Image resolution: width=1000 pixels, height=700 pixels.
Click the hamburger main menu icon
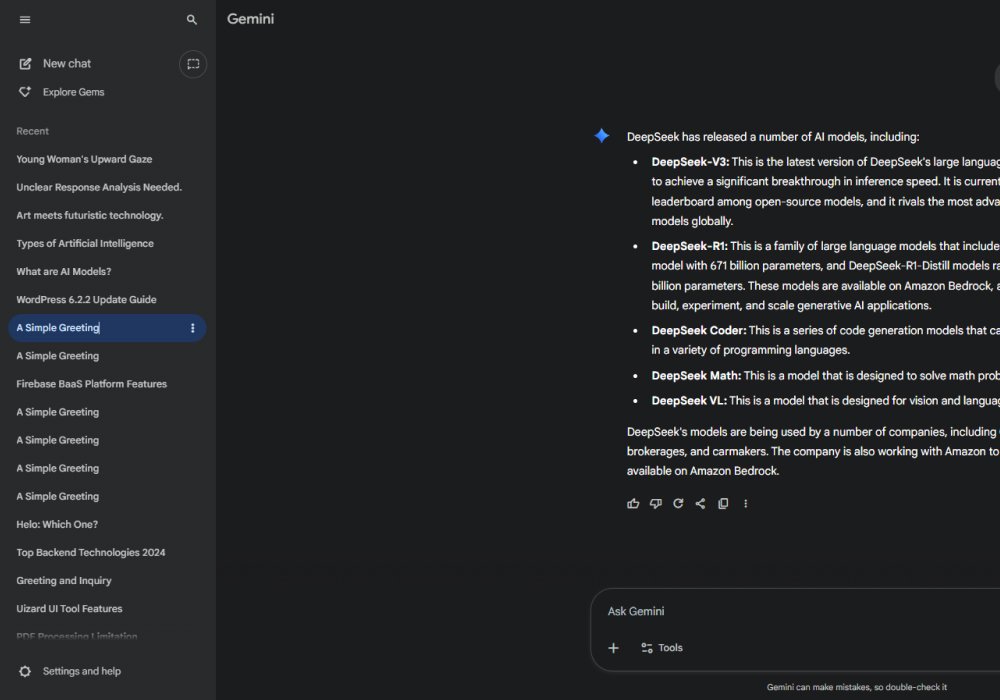[25, 20]
